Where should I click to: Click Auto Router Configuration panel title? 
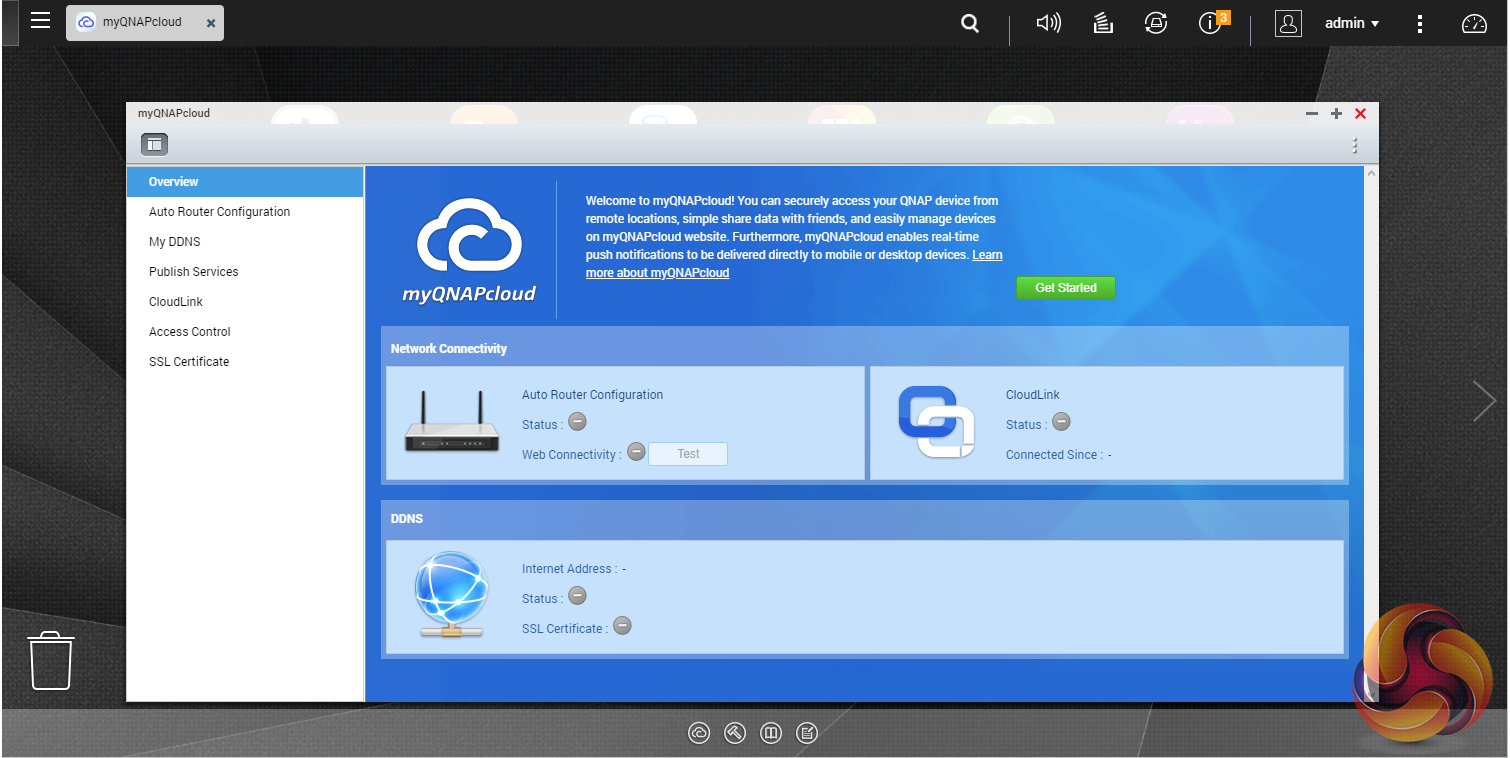click(x=592, y=395)
